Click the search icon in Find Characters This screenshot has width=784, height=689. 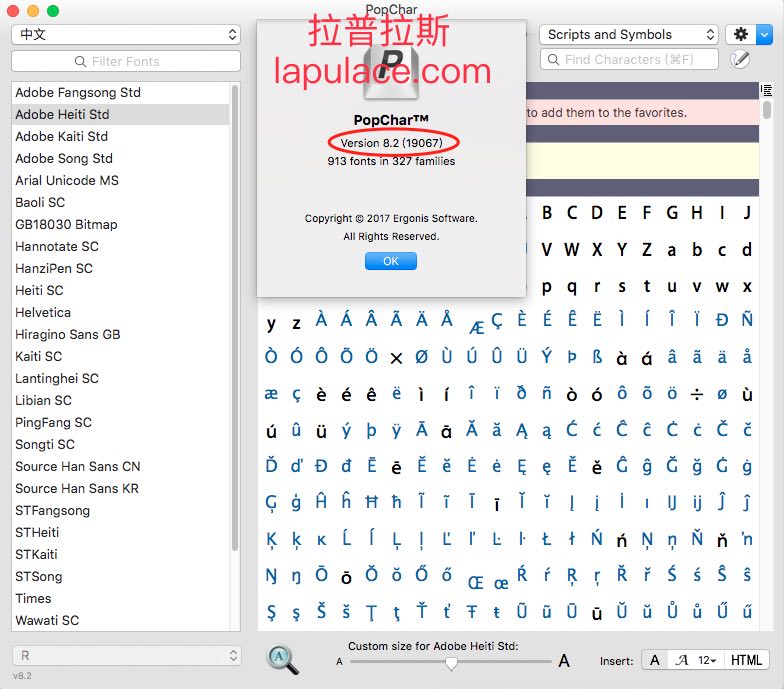[553, 60]
